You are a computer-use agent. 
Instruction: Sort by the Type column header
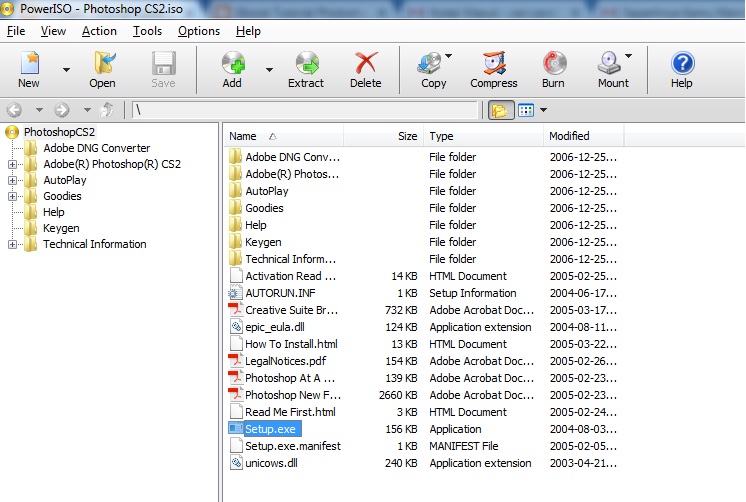(483, 136)
